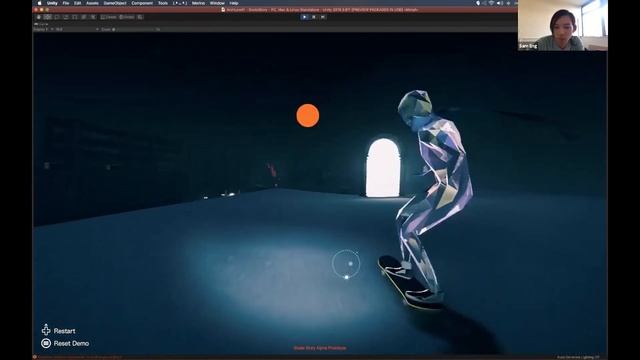Select the Rotate tool in Unity toolbar
Image resolution: width=640 pixels, height=360 pixels.
click(57, 17)
